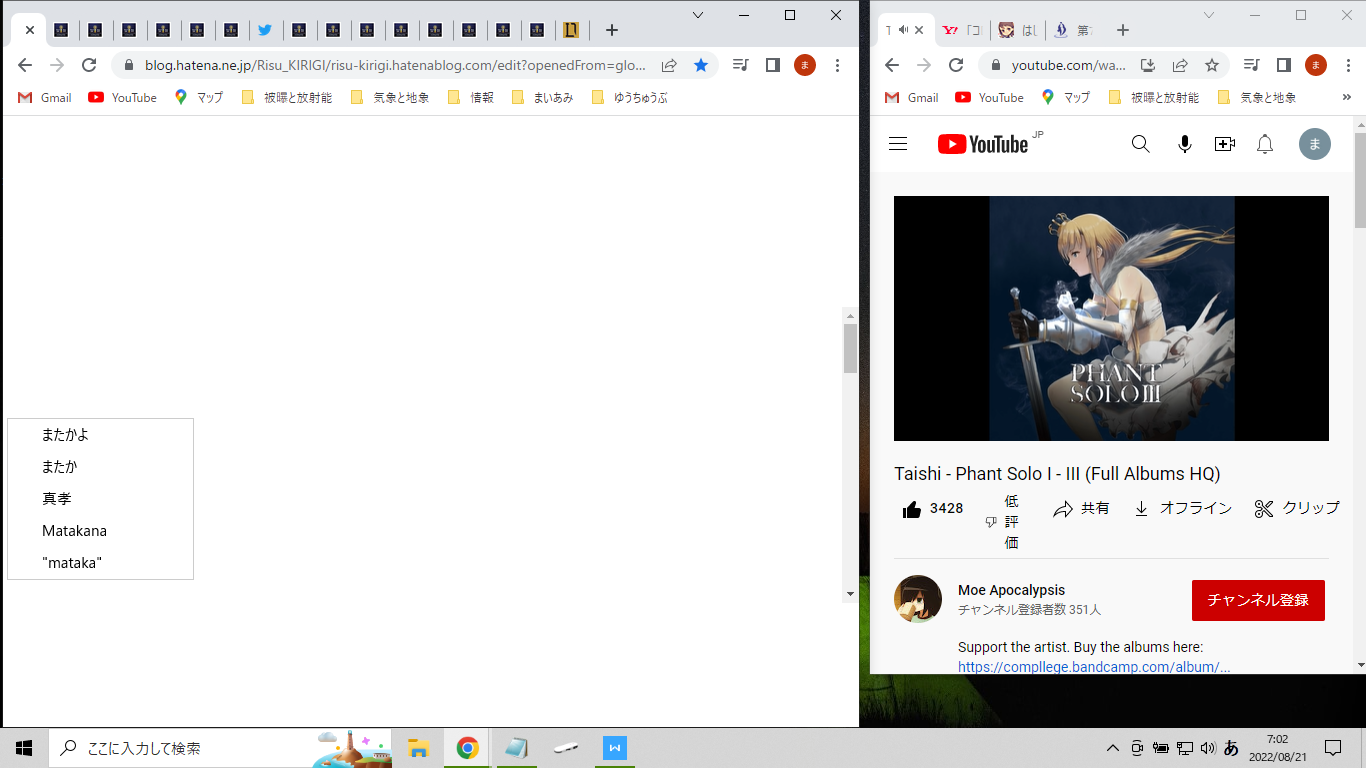1366x768 pixels.
Task: Click the YouTube page scrollbar thumb
Action: click(x=1360, y=180)
